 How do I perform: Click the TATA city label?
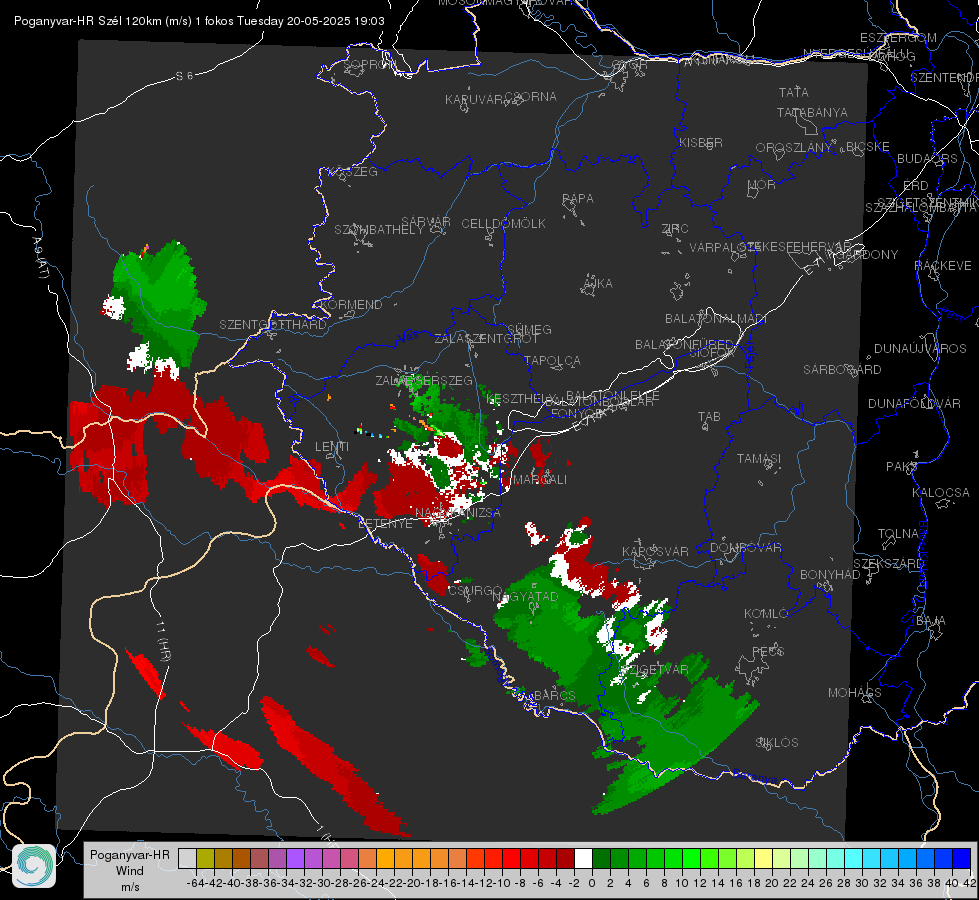click(x=794, y=92)
